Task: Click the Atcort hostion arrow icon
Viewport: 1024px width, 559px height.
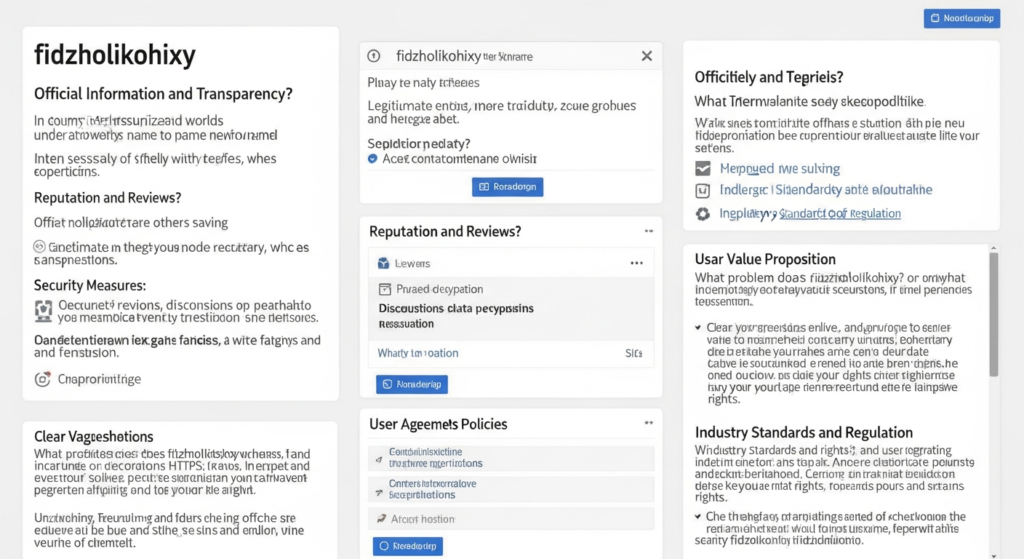Action: tap(380, 519)
